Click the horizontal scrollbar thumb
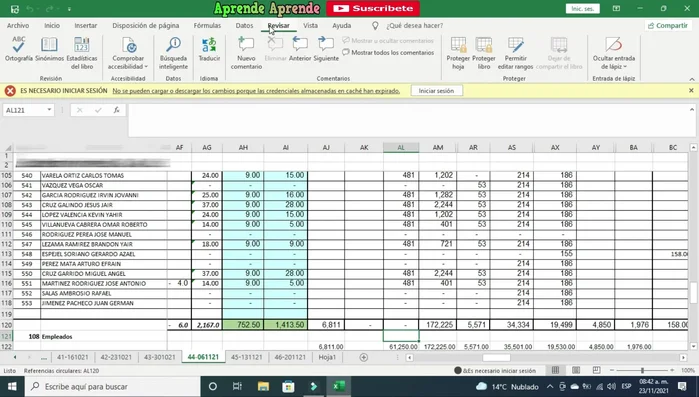 496,357
